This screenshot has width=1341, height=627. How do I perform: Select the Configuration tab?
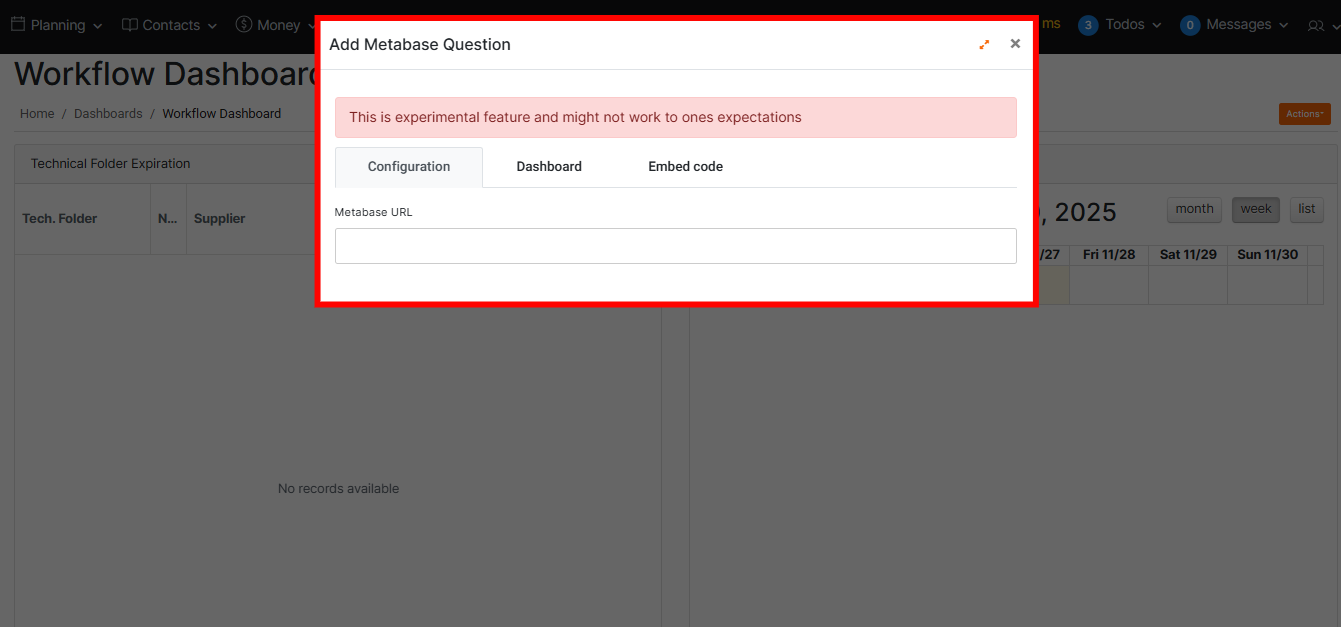pyautogui.click(x=409, y=167)
